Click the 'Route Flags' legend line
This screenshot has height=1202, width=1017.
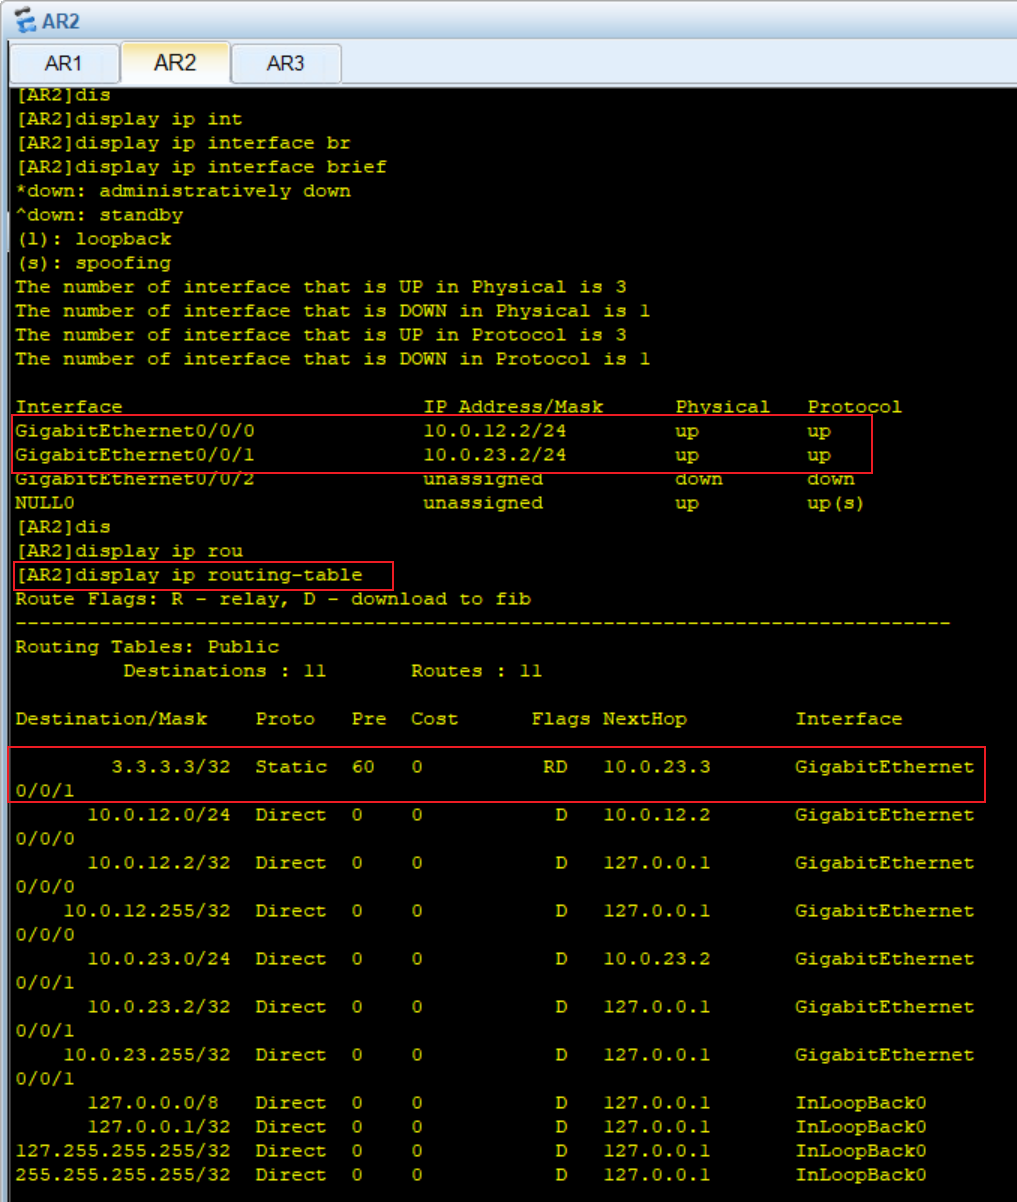(273, 599)
